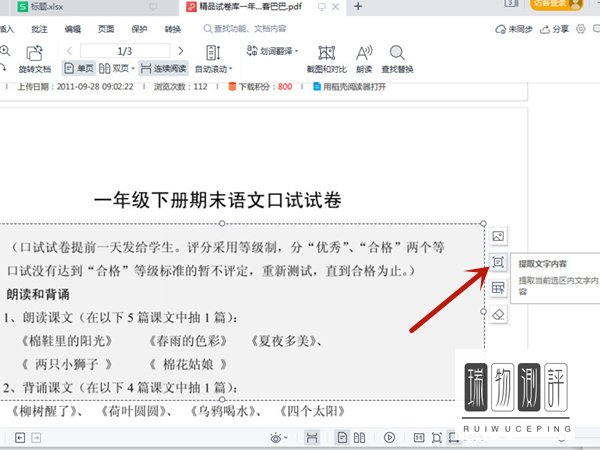Image resolution: width=600 pixels, height=450 pixels.
Task: Click the 朗读 read aloud icon
Action: click(x=364, y=53)
